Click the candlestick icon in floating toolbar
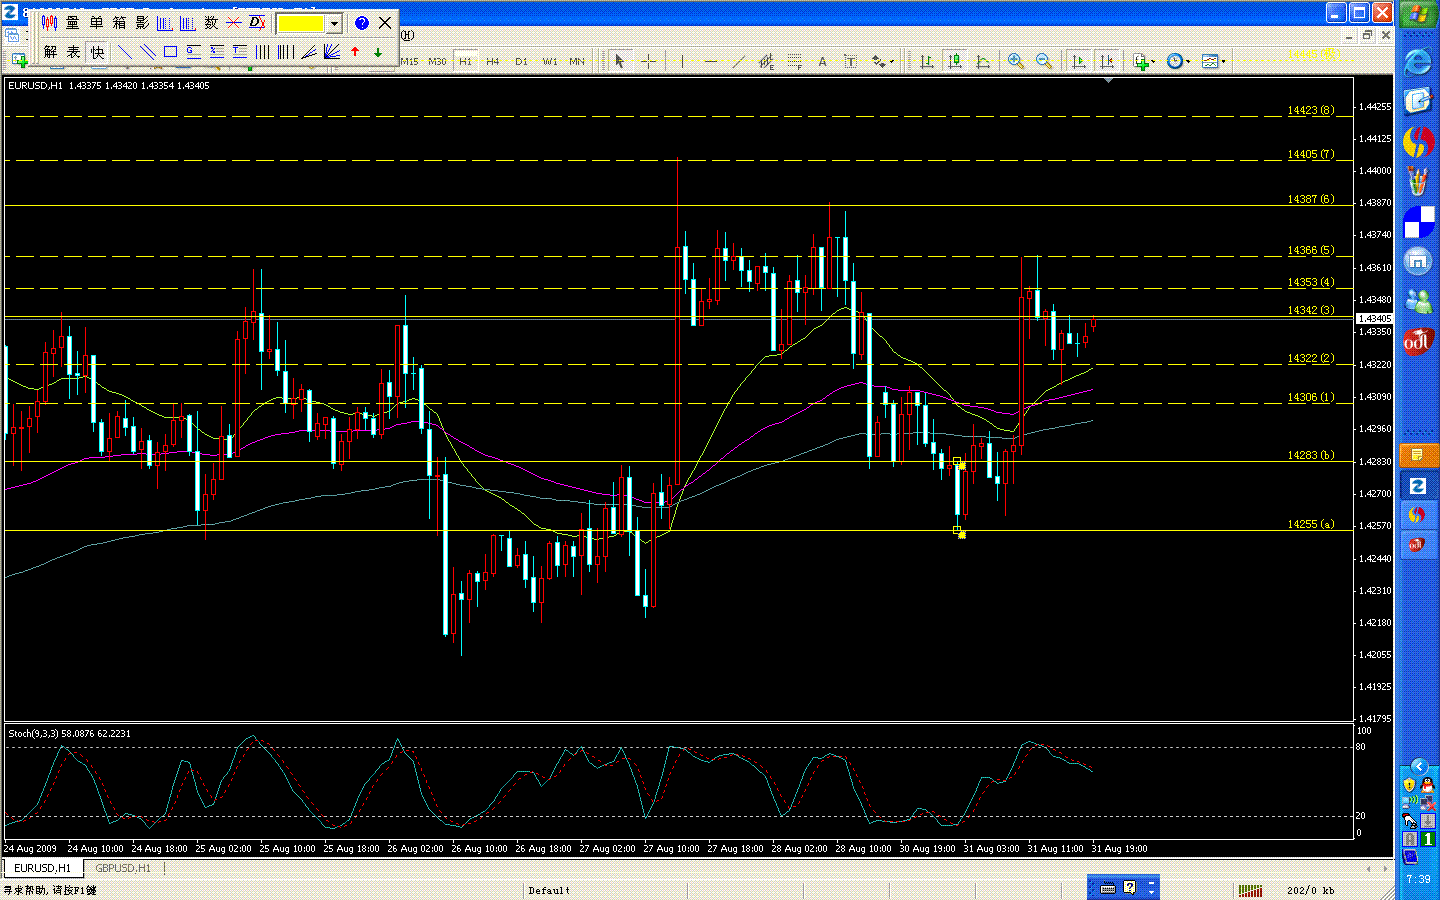Screen dimensions: 1440x900 49,23
